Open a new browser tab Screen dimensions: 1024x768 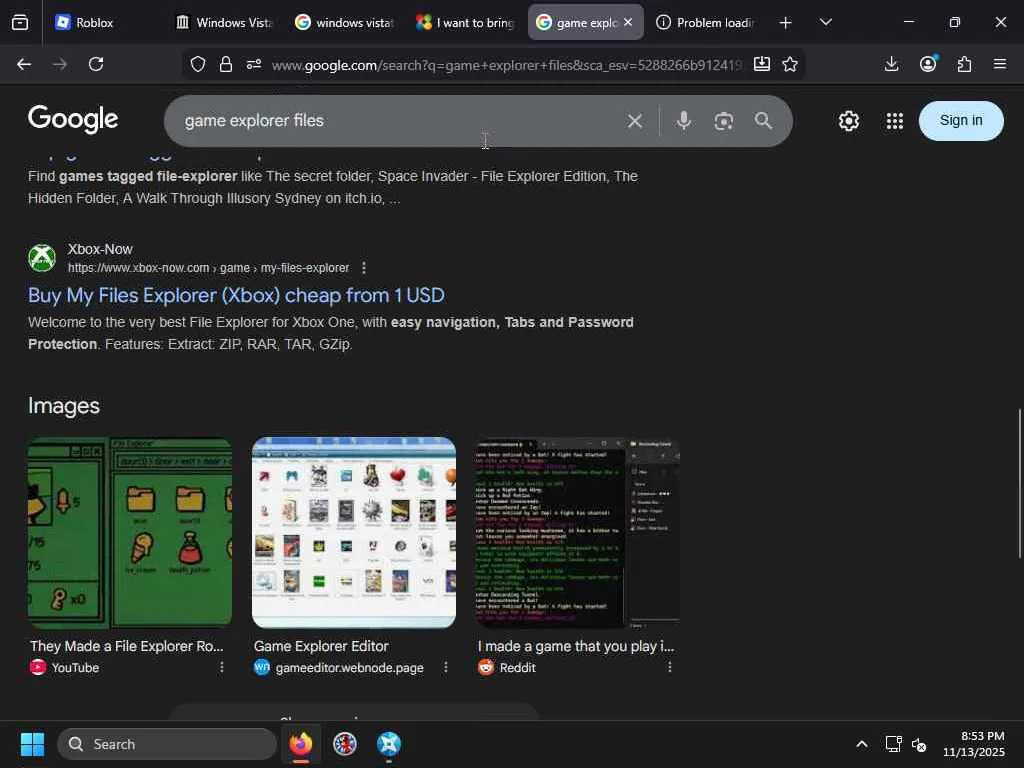click(786, 23)
